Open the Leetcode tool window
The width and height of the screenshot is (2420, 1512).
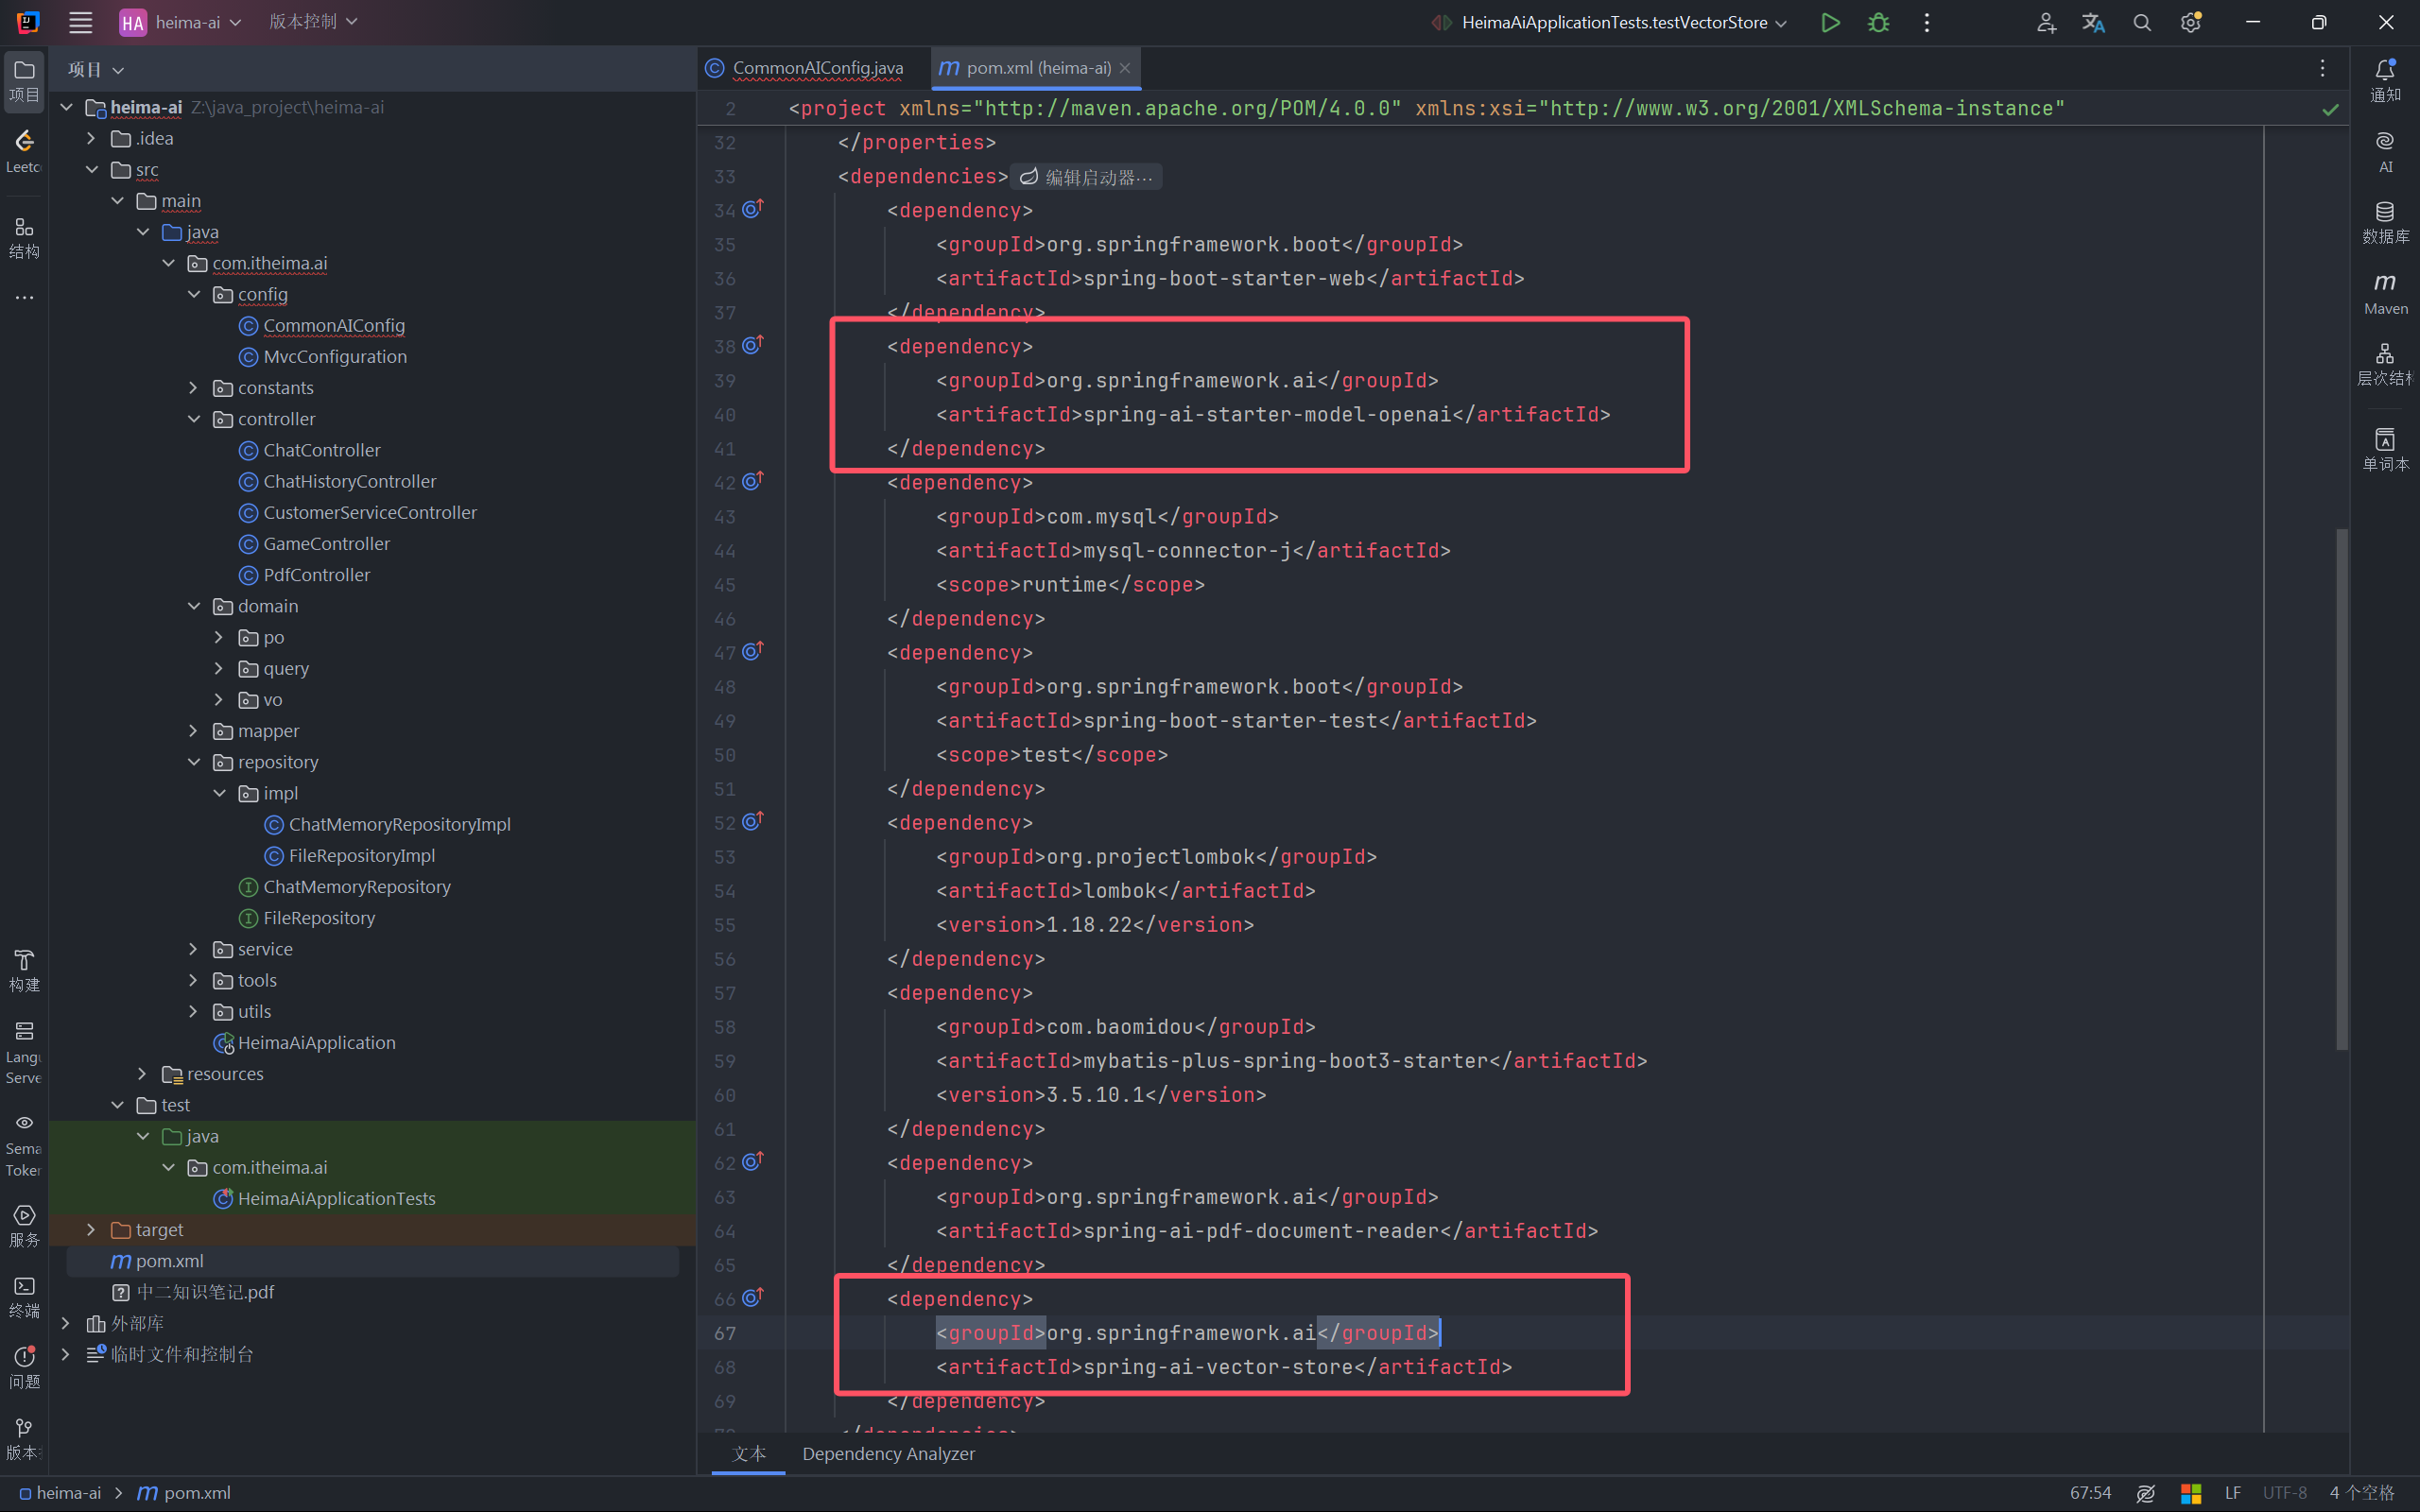click(x=24, y=151)
